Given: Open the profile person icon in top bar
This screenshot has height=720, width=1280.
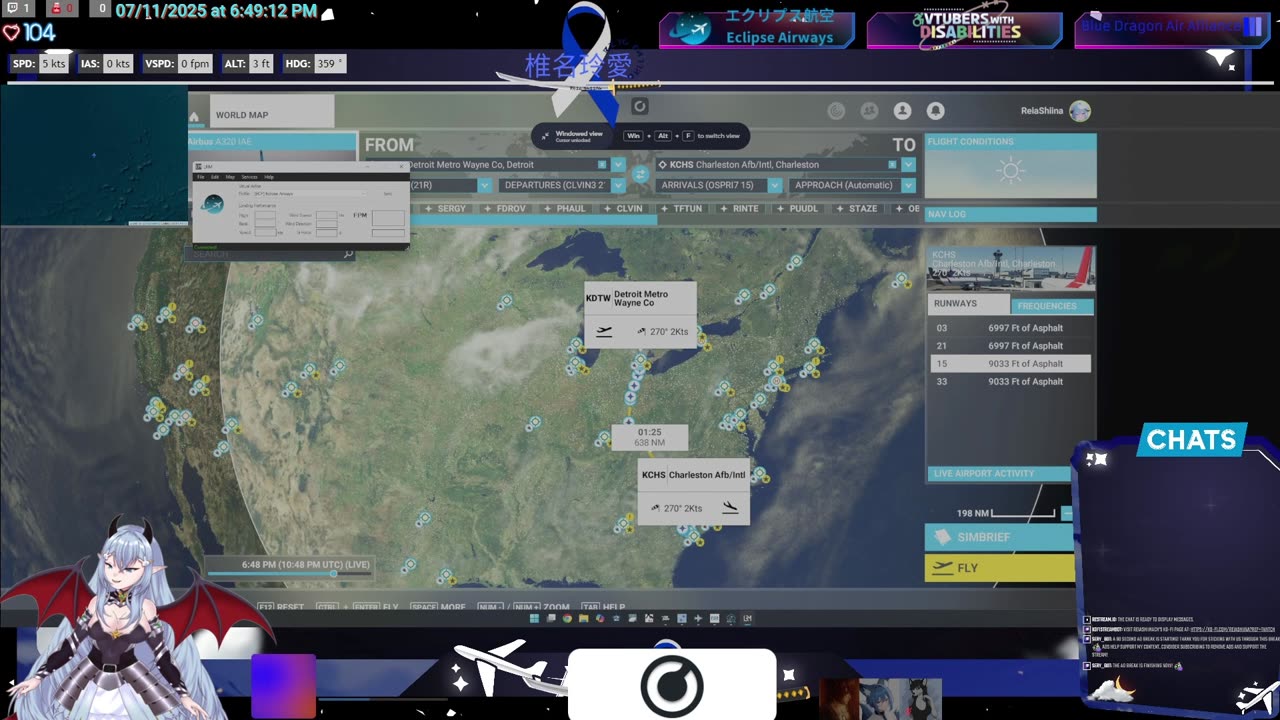Looking at the screenshot, I should point(902,111).
